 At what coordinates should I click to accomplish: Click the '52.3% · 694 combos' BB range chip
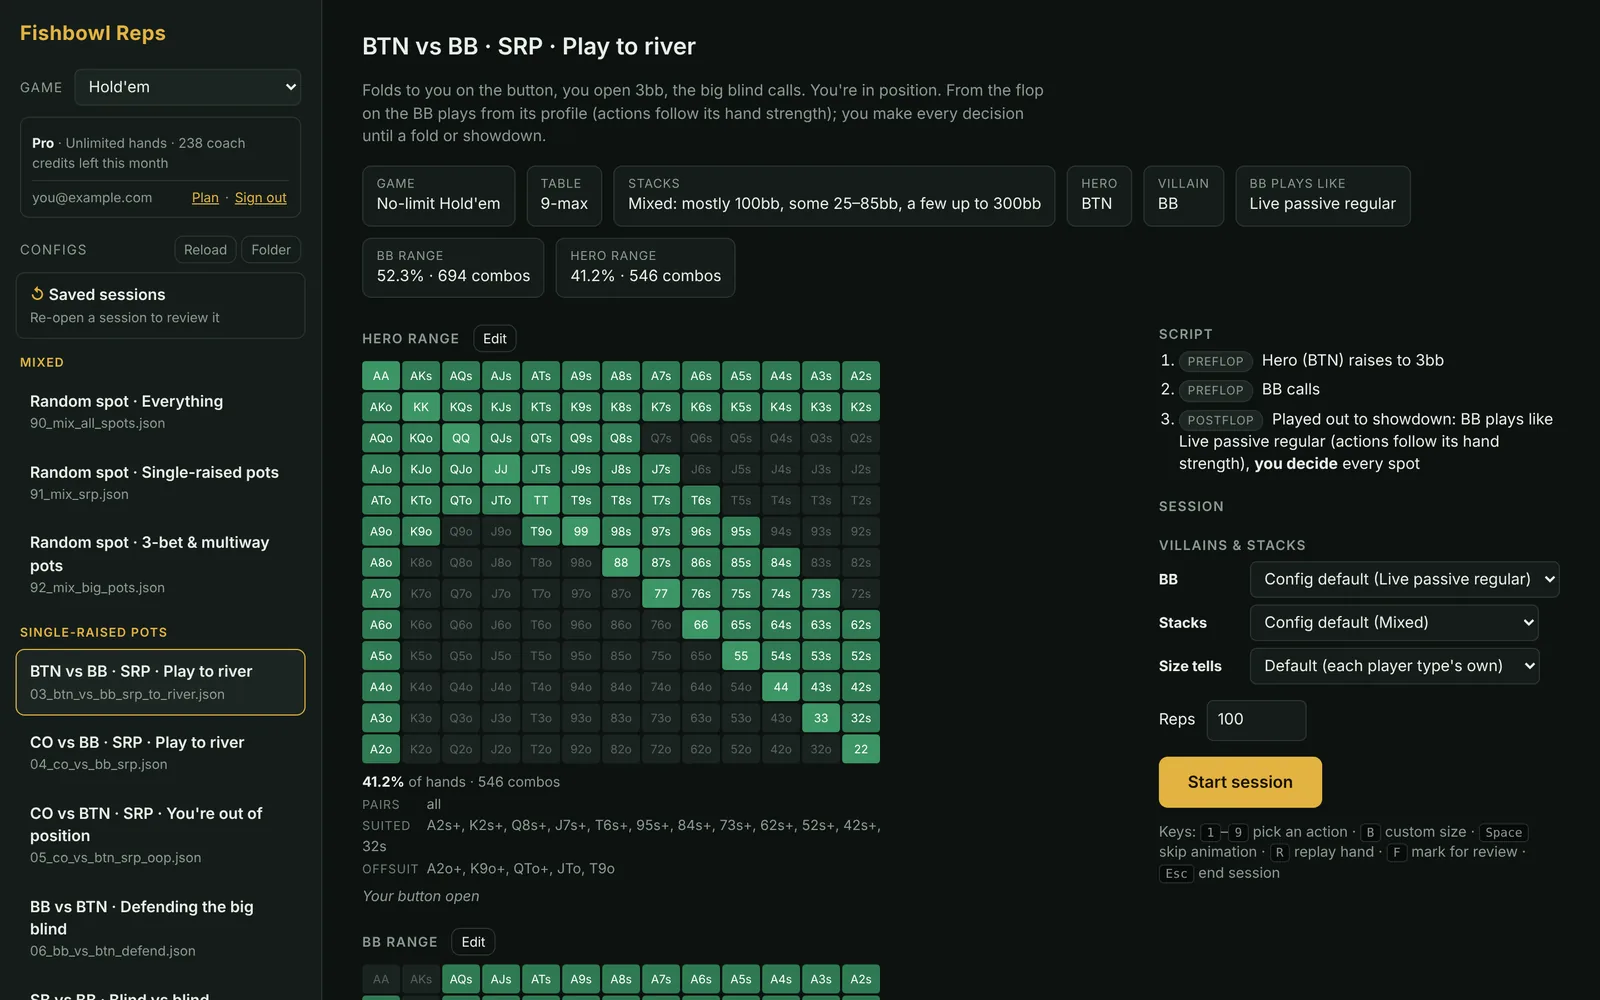pyautogui.click(x=453, y=268)
